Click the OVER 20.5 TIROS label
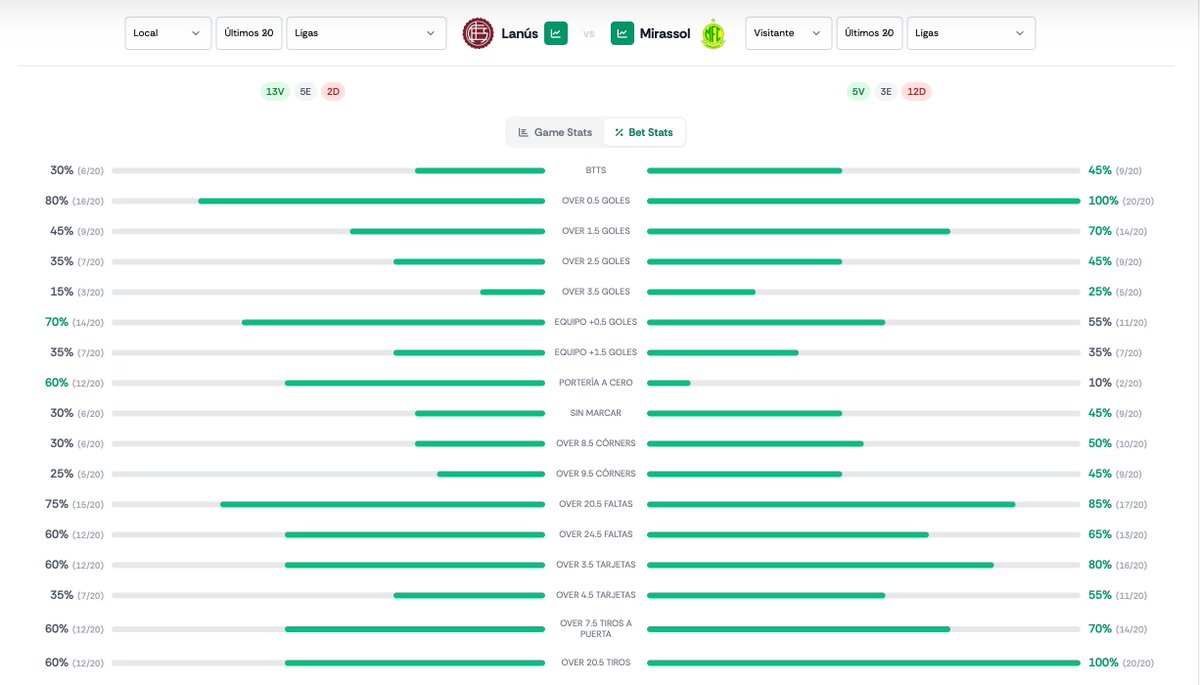Screen dimensions: 1200x685 coord(596,662)
